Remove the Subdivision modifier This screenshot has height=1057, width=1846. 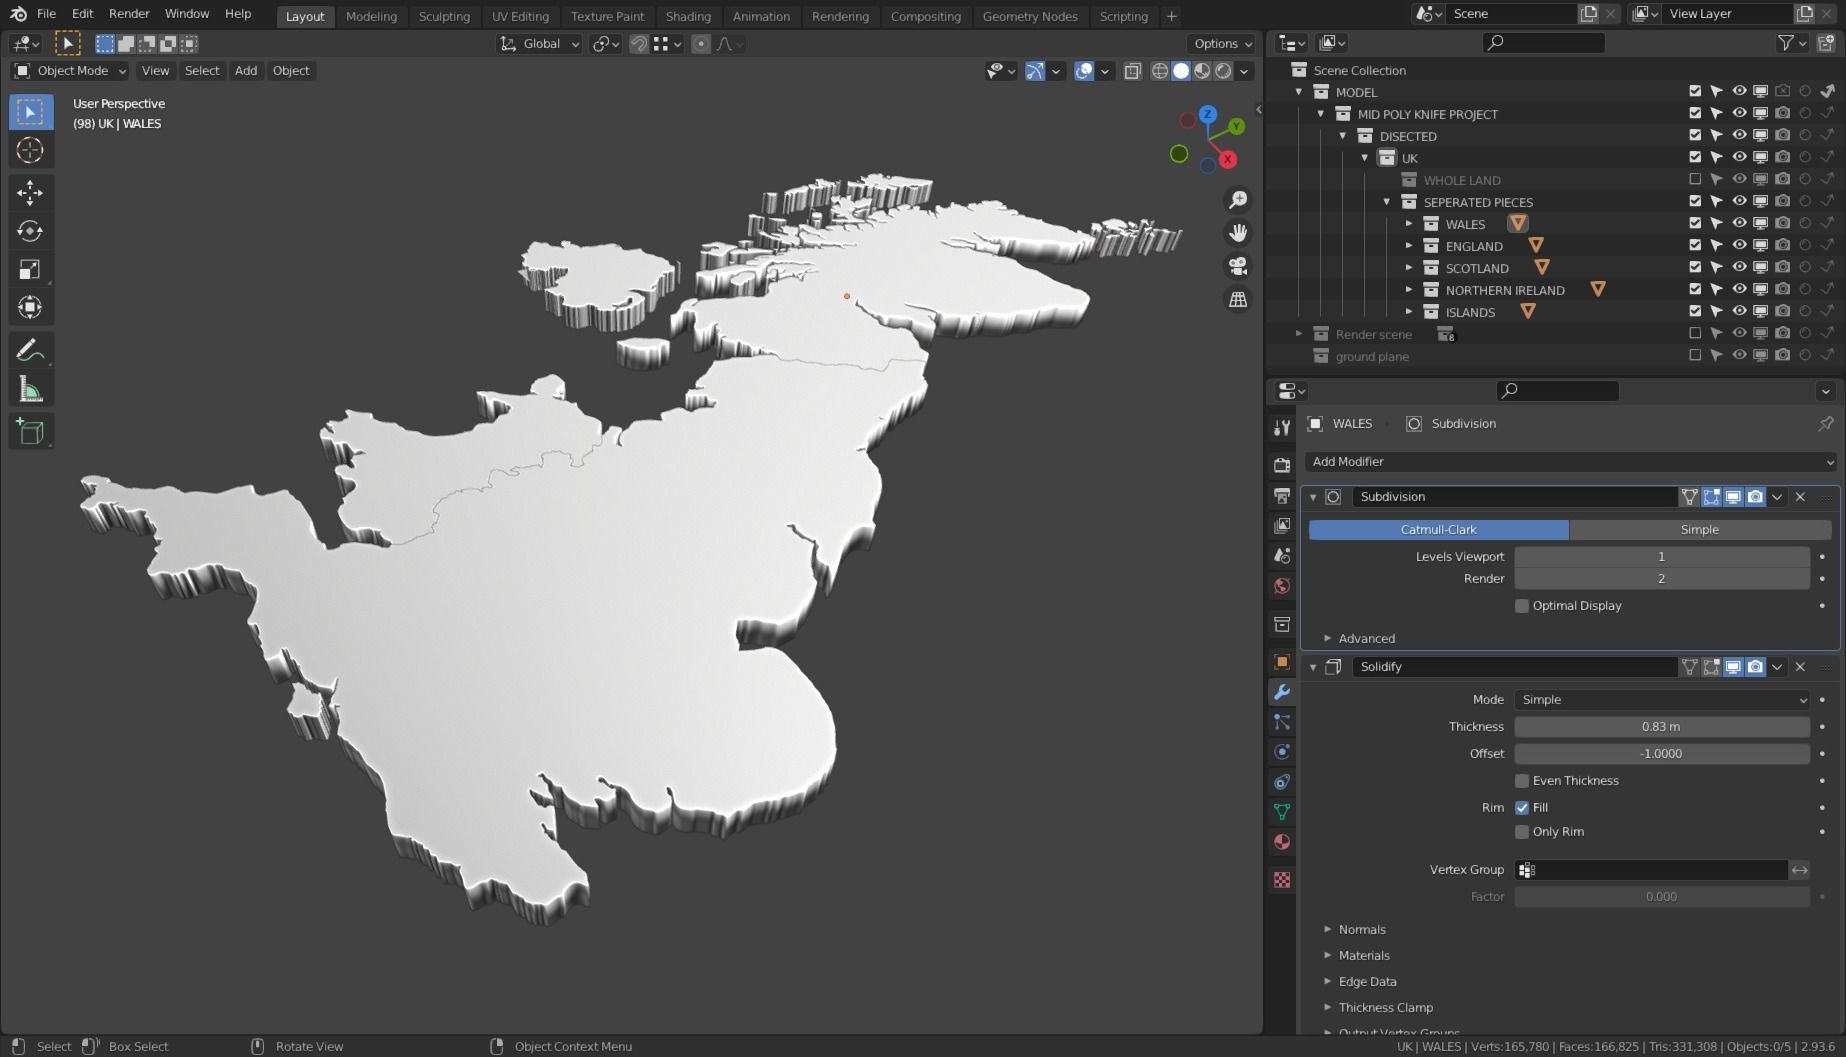tap(1800, 497)
